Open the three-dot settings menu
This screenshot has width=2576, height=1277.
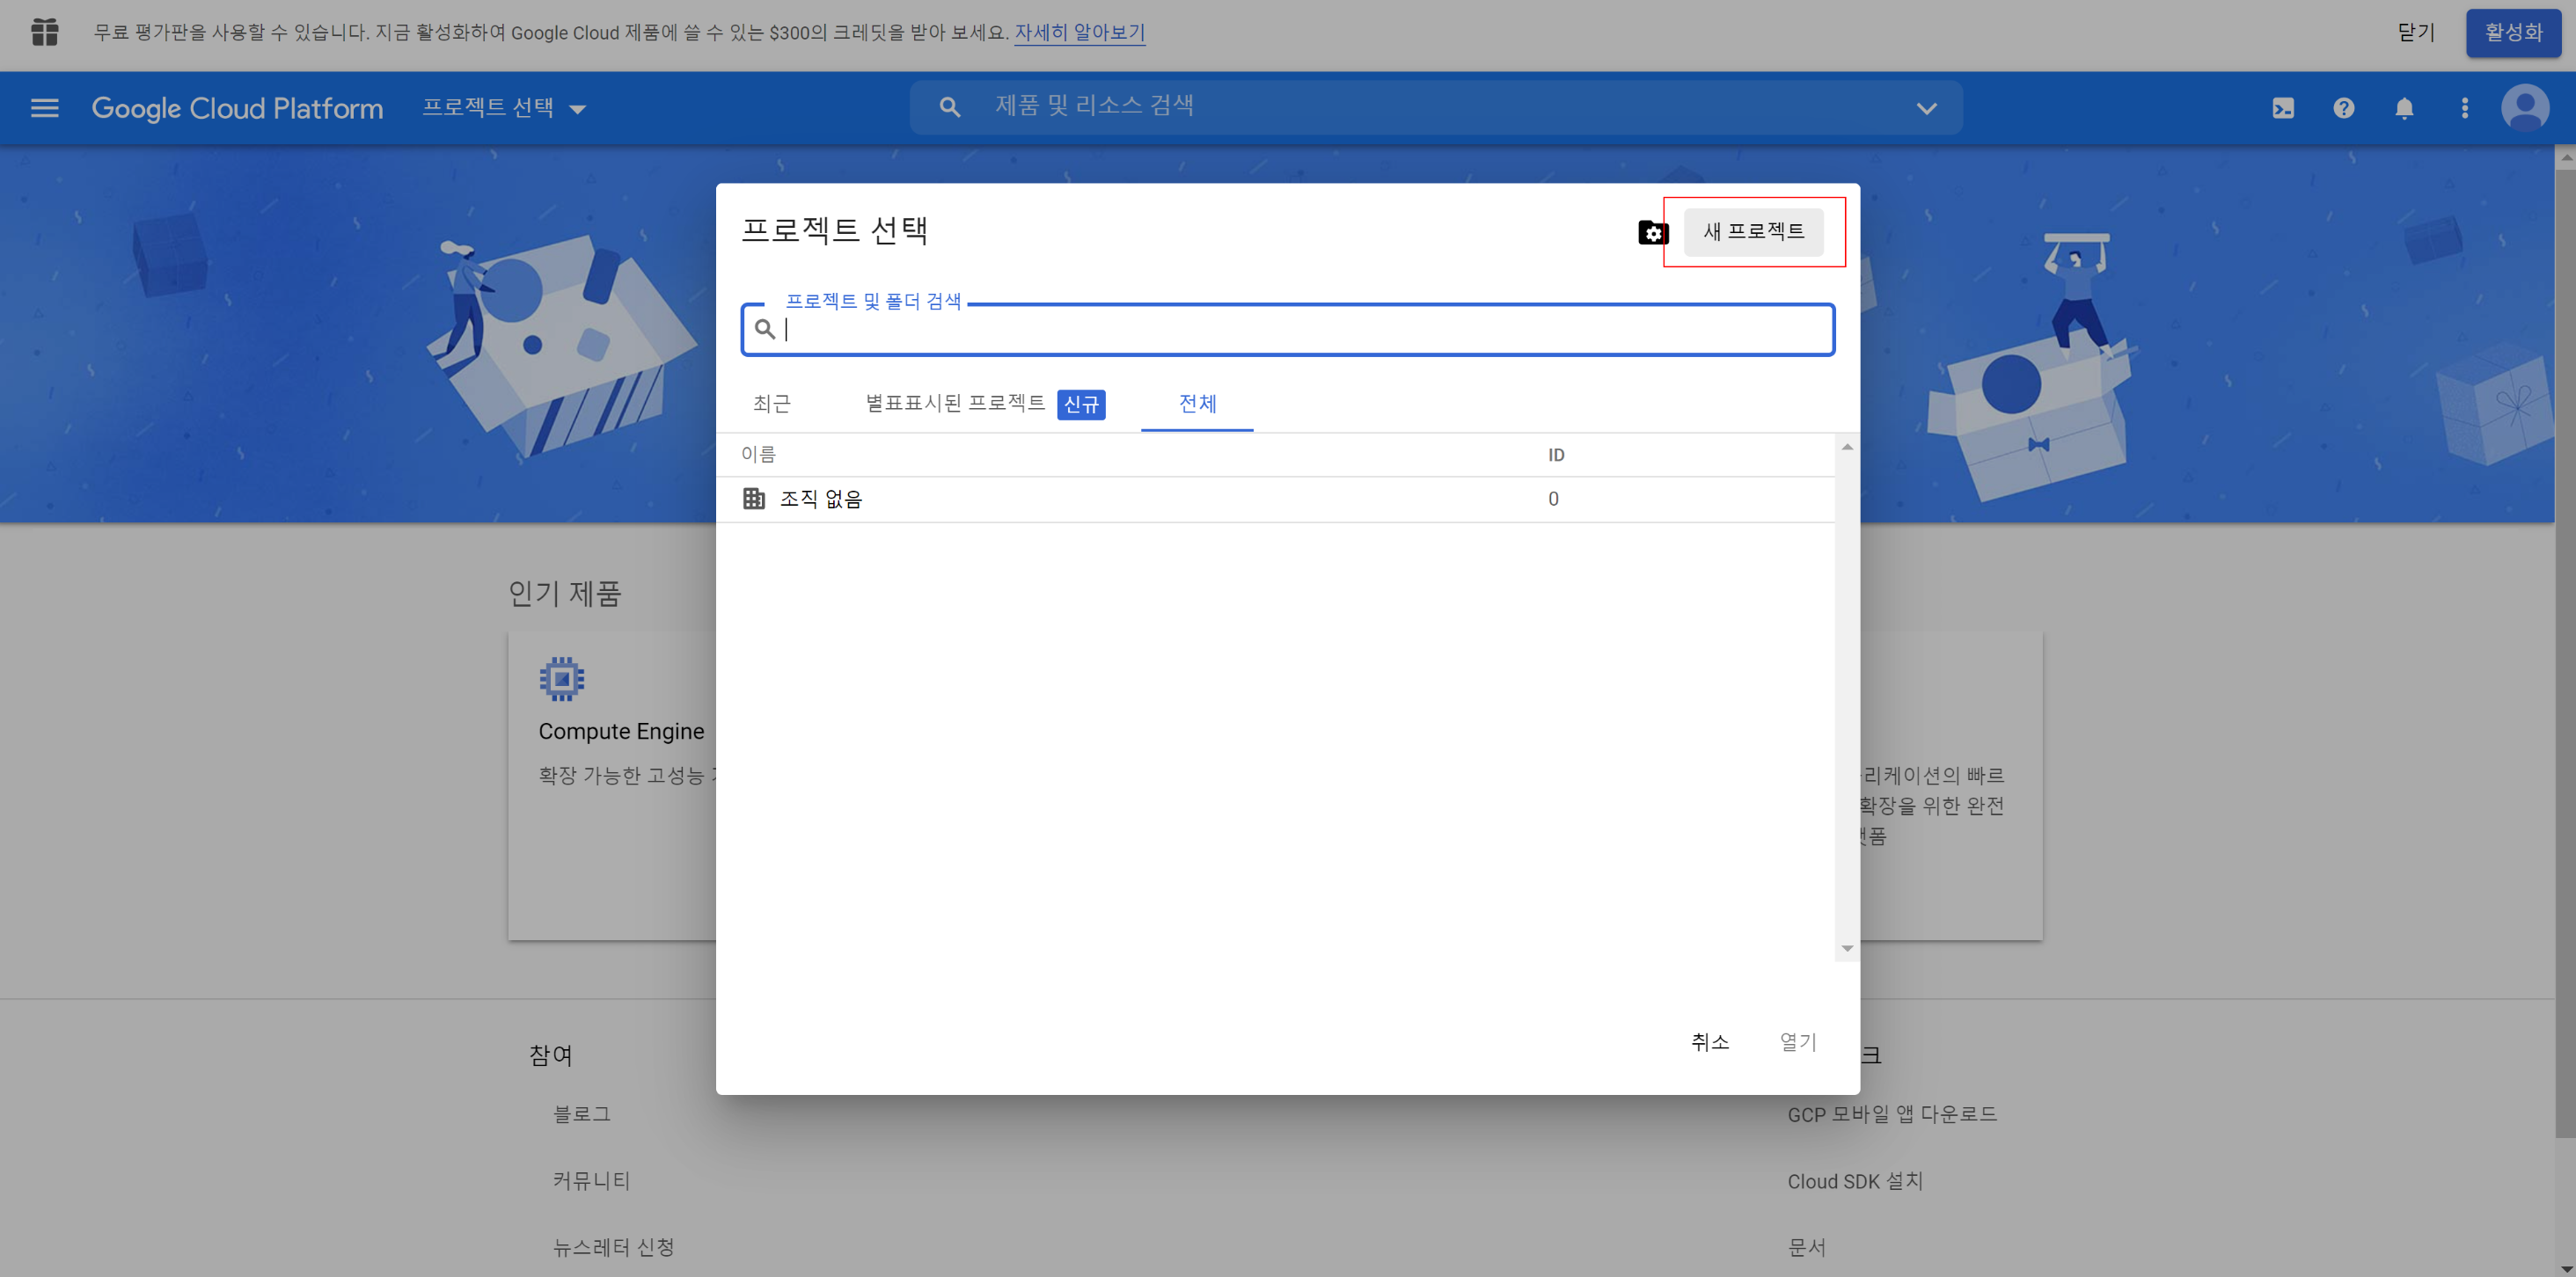2464,108
